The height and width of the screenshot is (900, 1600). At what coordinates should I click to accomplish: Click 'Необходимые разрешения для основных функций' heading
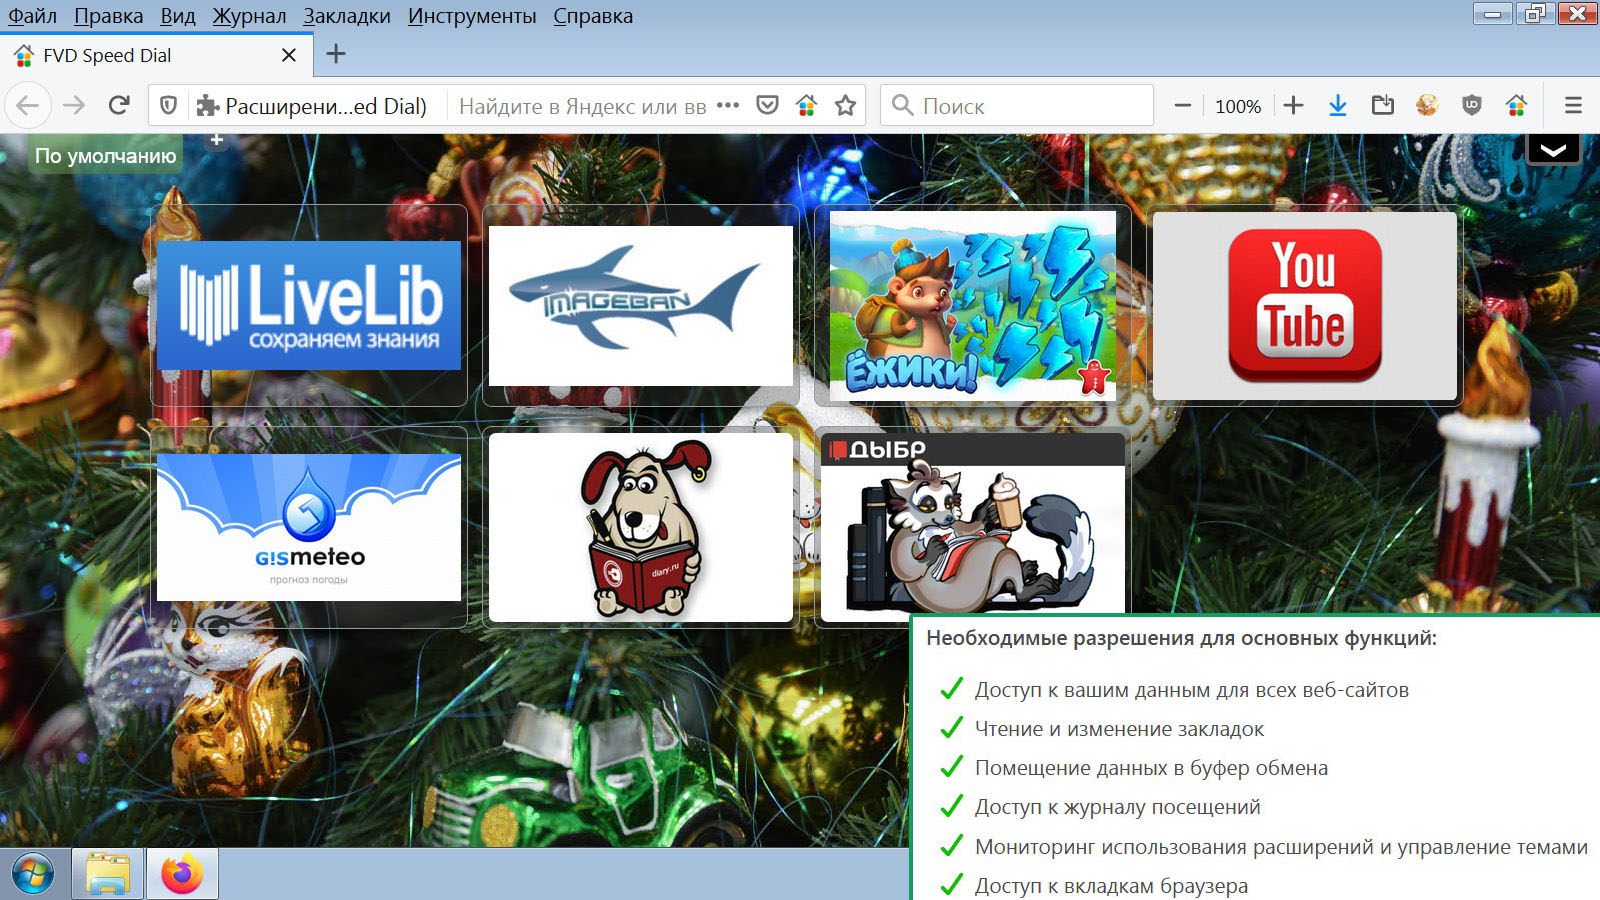click(1182, 638)
